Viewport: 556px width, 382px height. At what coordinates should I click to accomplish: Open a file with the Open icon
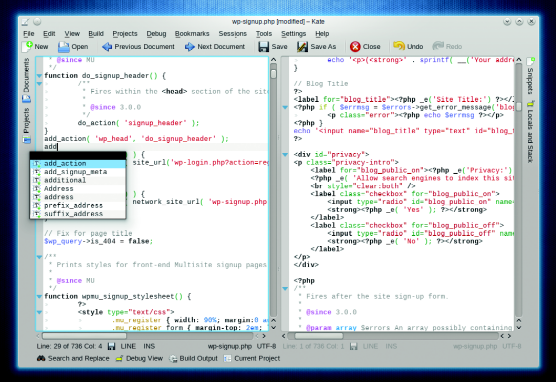(64, 47)
